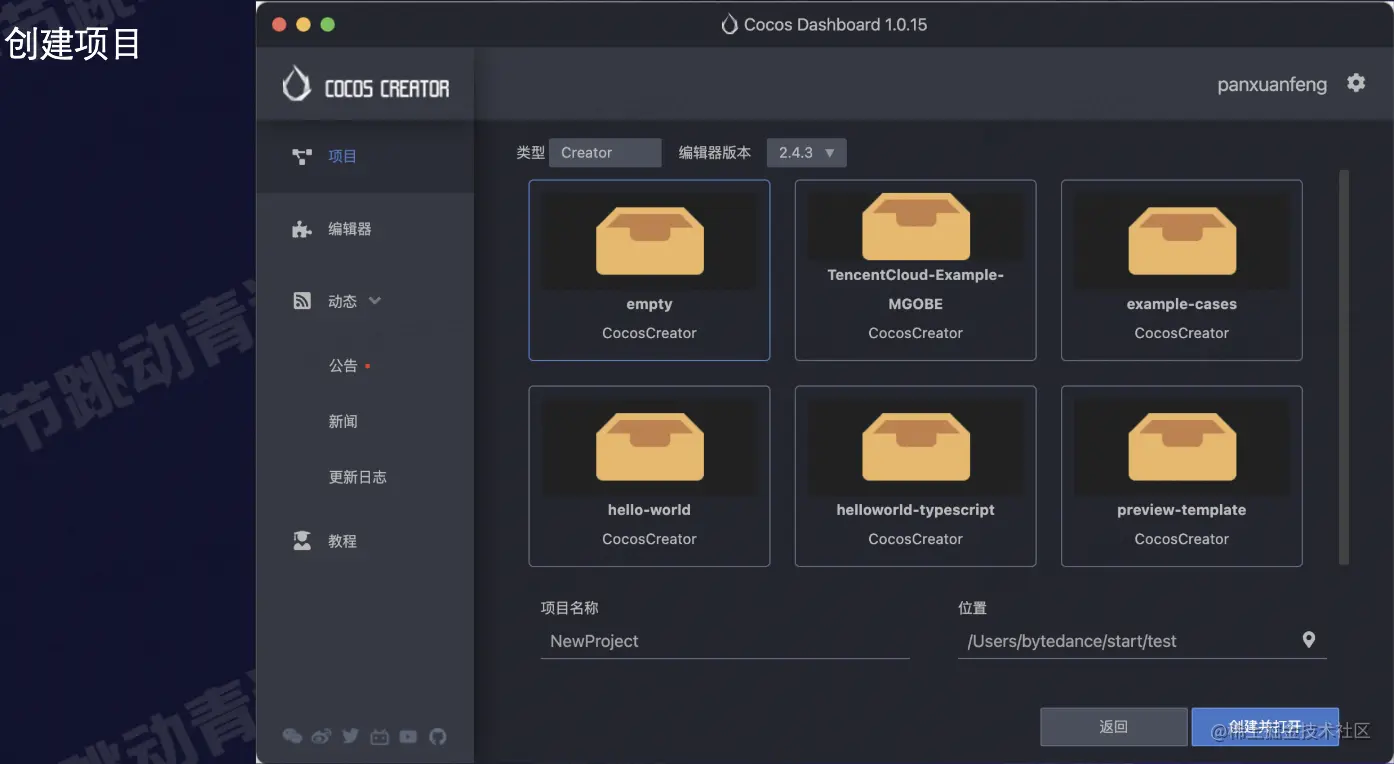Open the Bilibili channel icon
This screenshot has width=1394, height=764.
379,736
